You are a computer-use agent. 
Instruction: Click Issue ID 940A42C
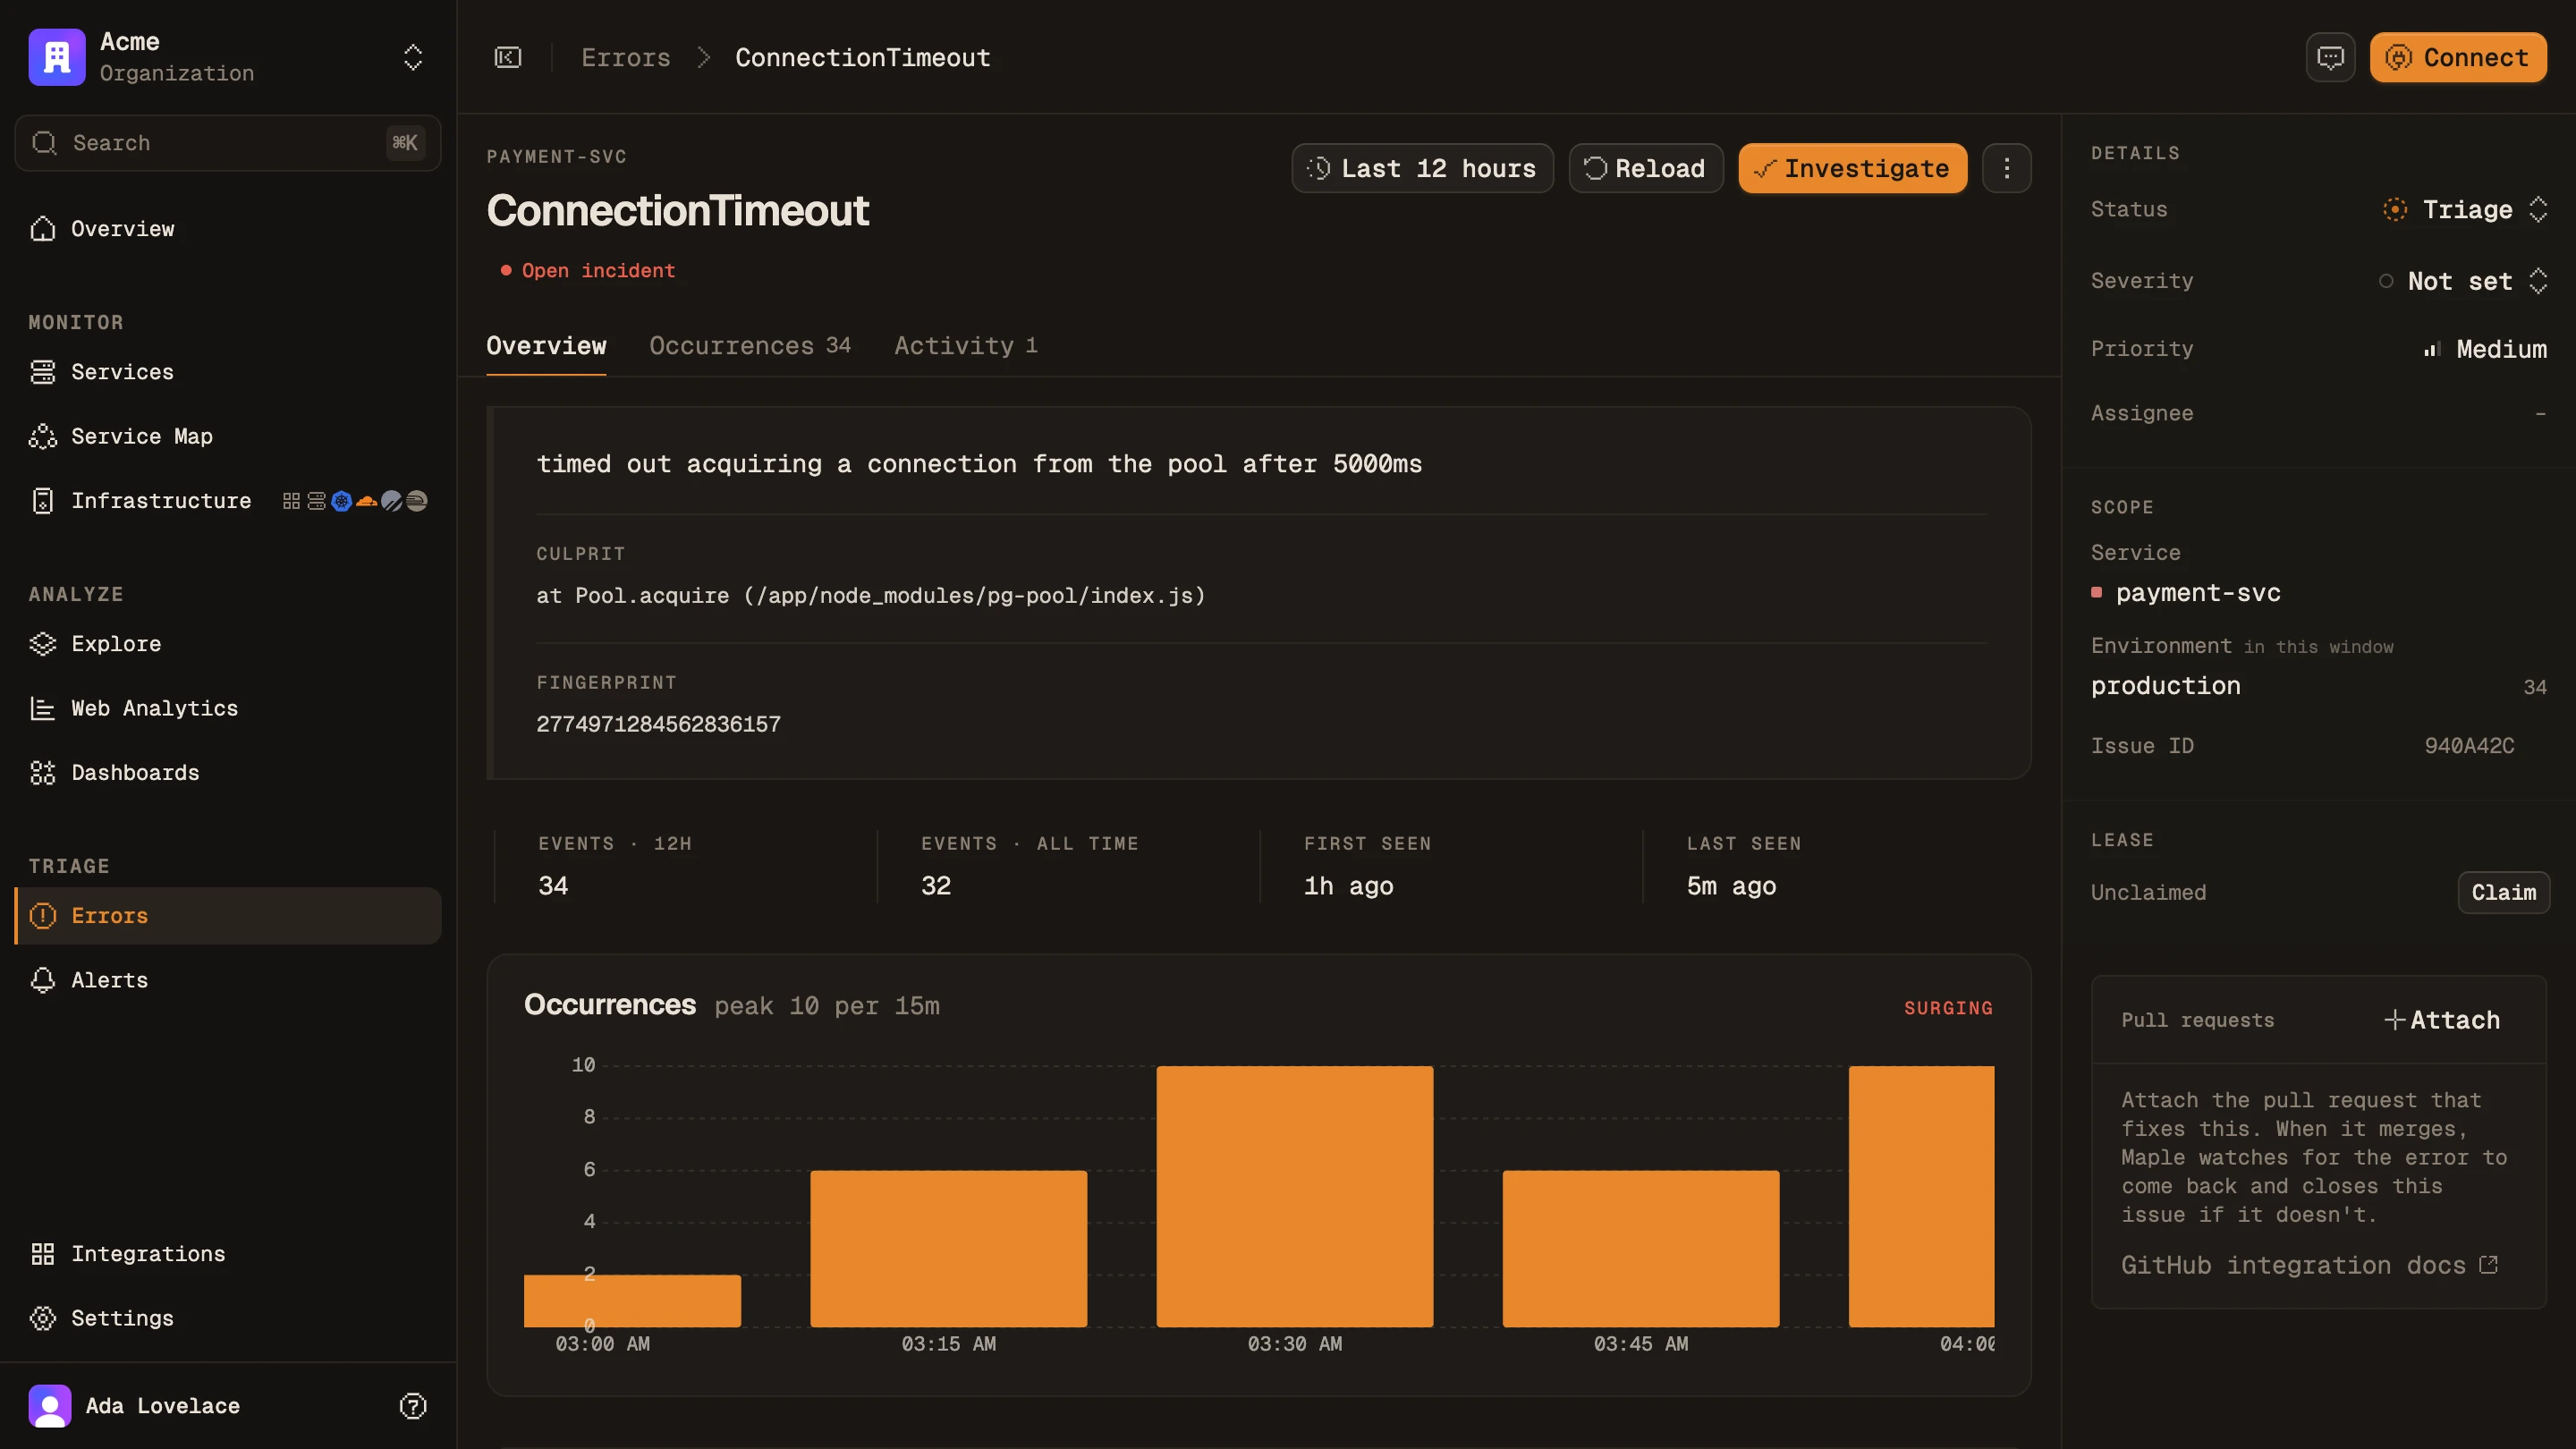pyautogui.click(x=2469, y=746)
